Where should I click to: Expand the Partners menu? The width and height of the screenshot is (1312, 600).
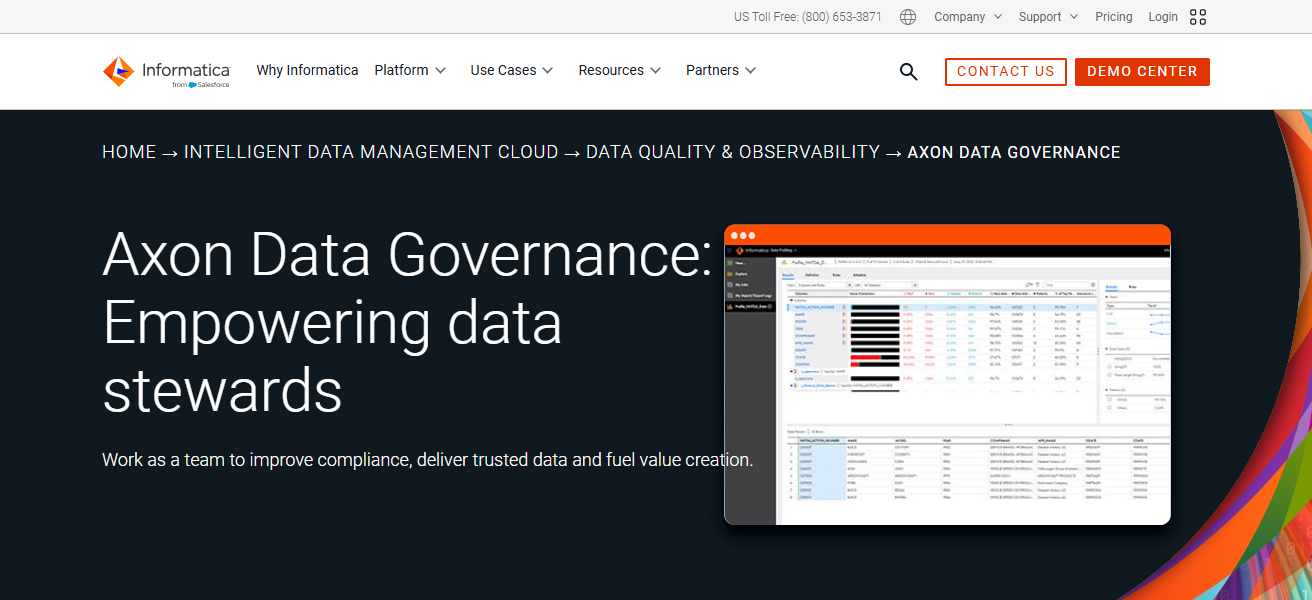tap(720, 71)
